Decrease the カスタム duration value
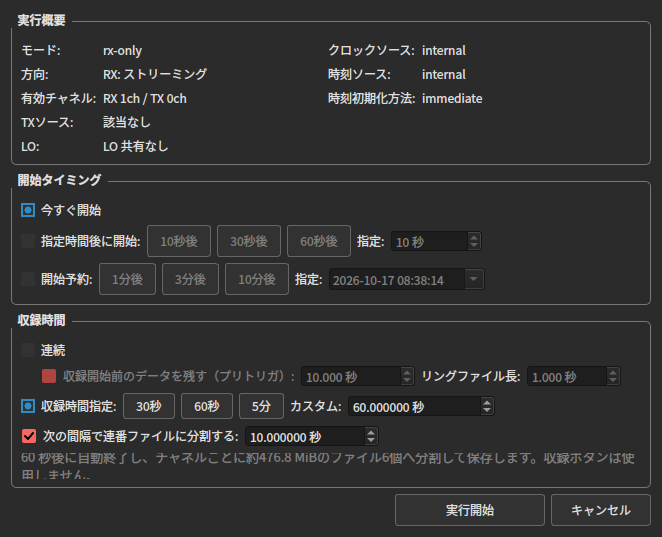This screenshot has height=537, width=662. click(487, 411)
